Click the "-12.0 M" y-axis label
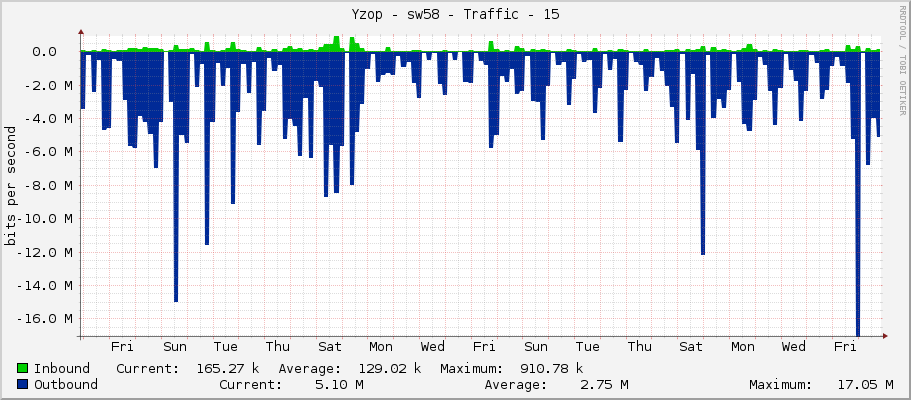This screenshot has height=400, width=911. tap(44, 252)
